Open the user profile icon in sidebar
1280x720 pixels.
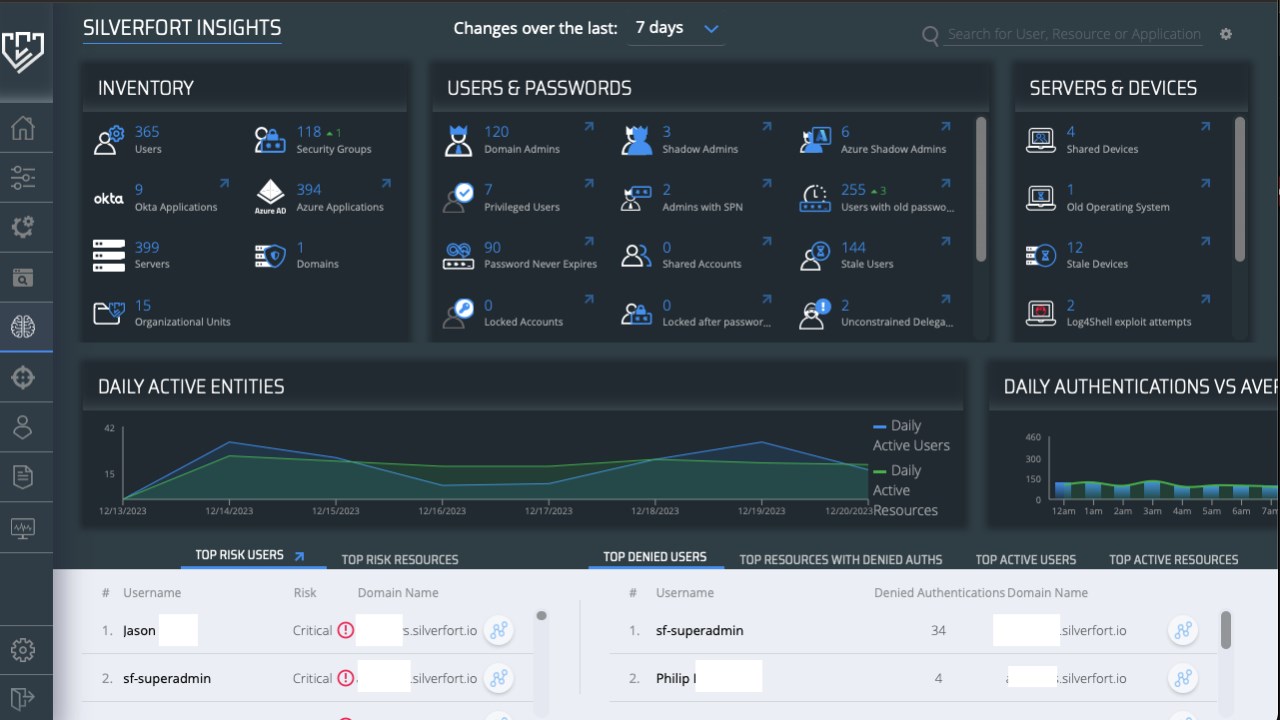pos(23,427)
